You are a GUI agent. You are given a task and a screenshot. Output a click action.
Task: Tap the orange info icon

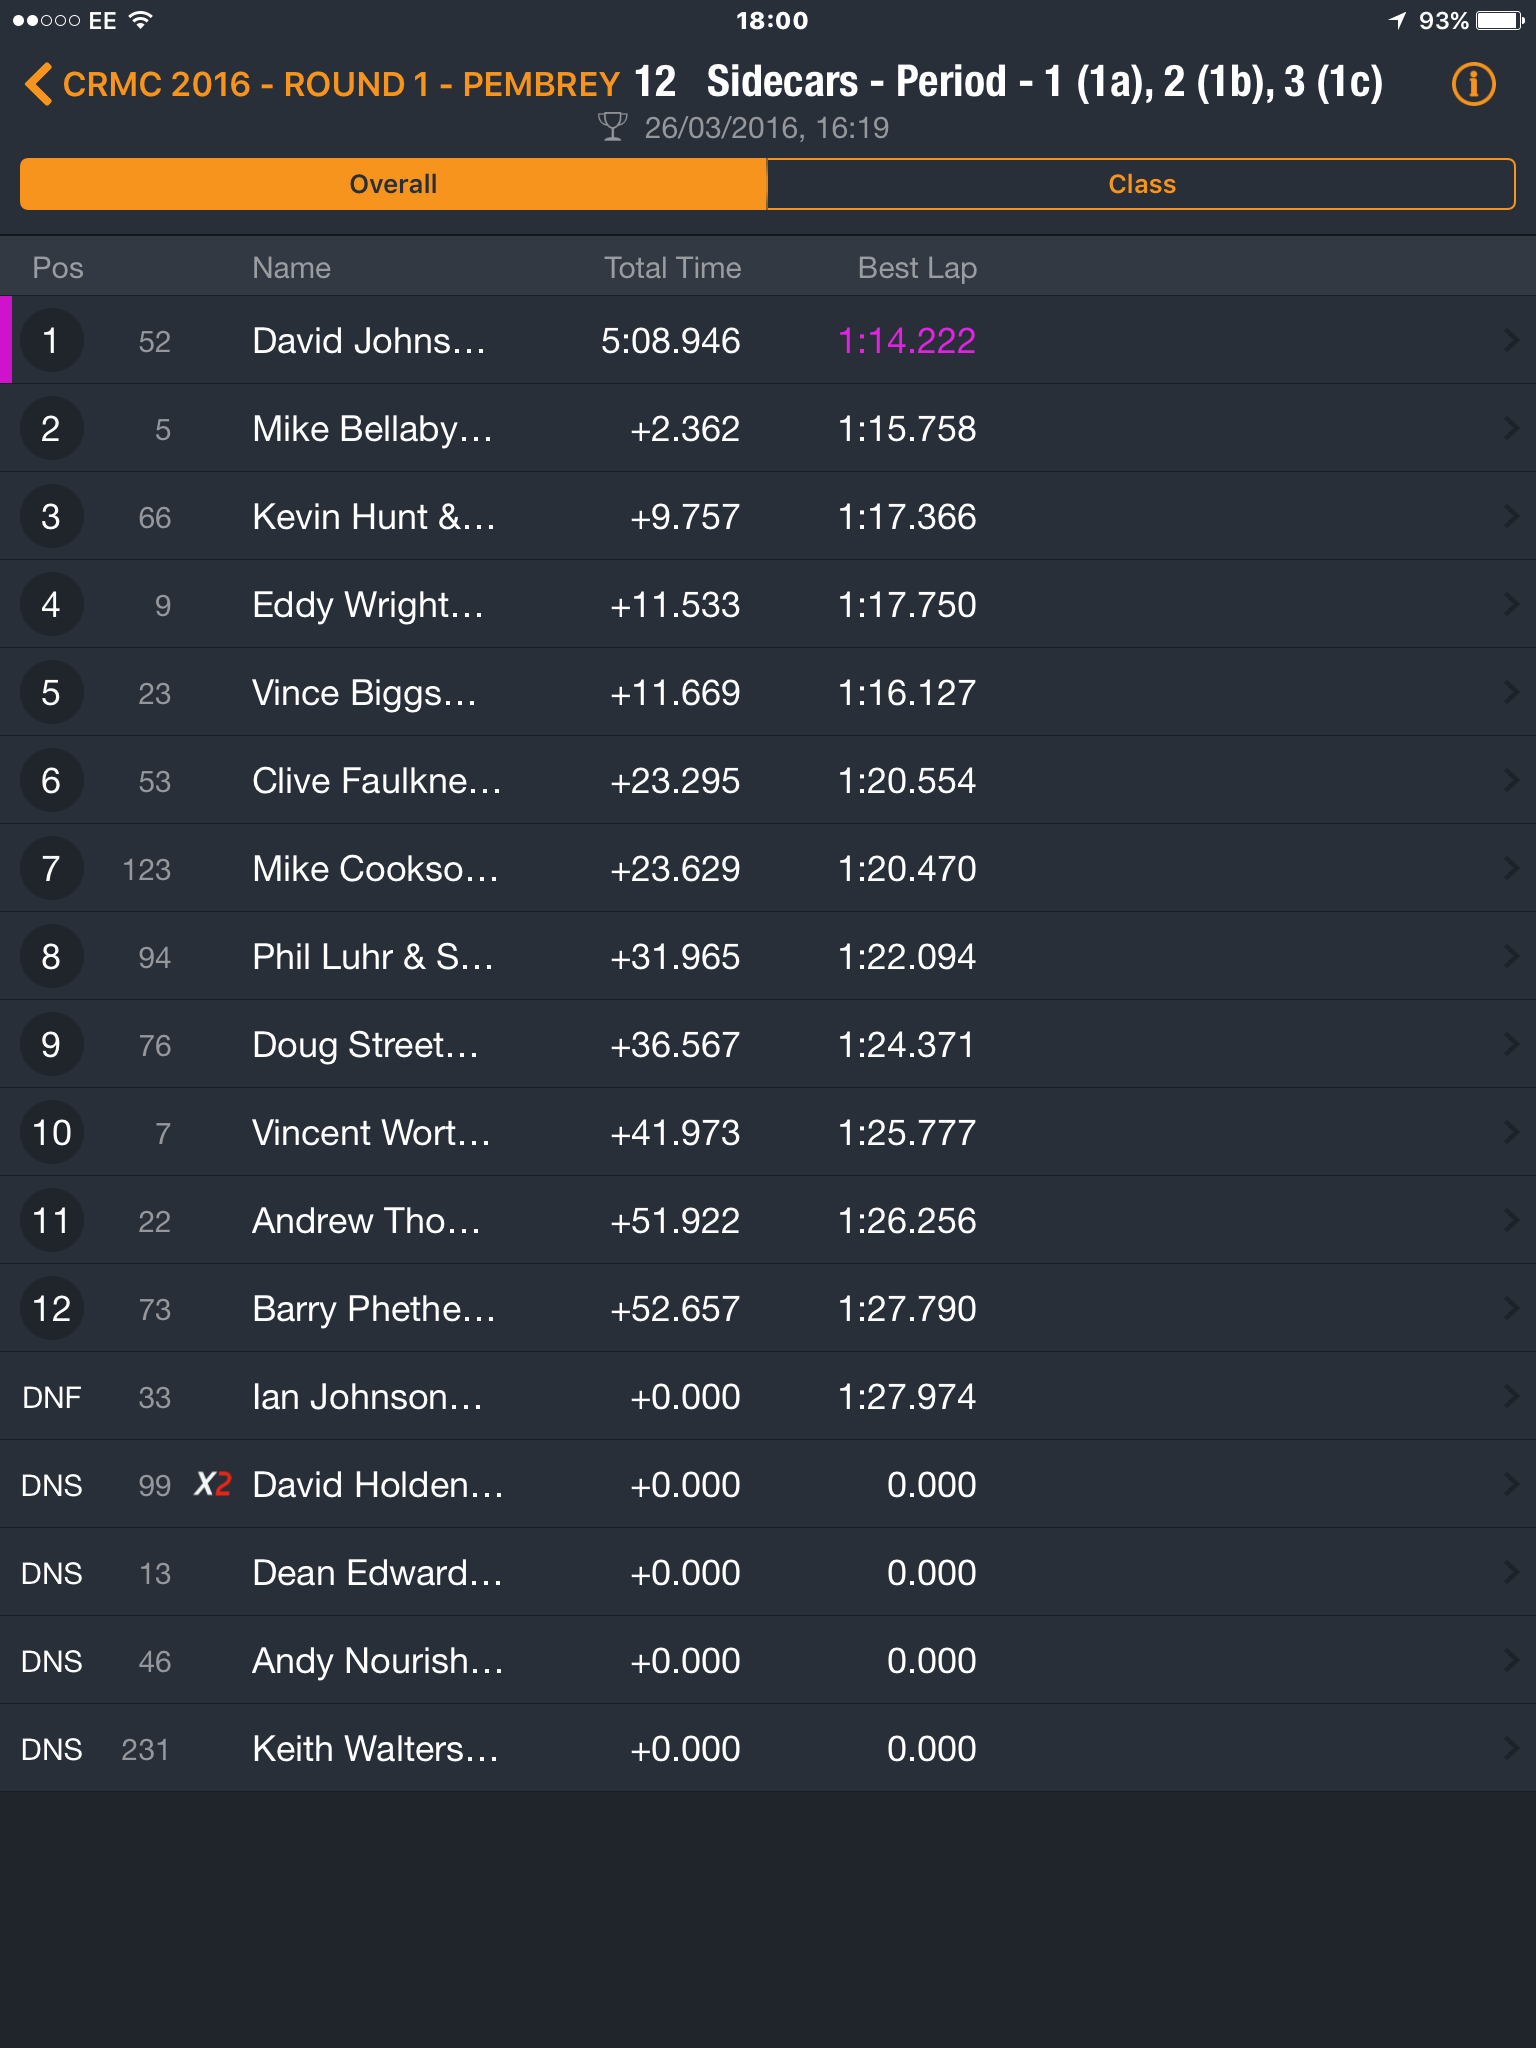point(1473,84)
